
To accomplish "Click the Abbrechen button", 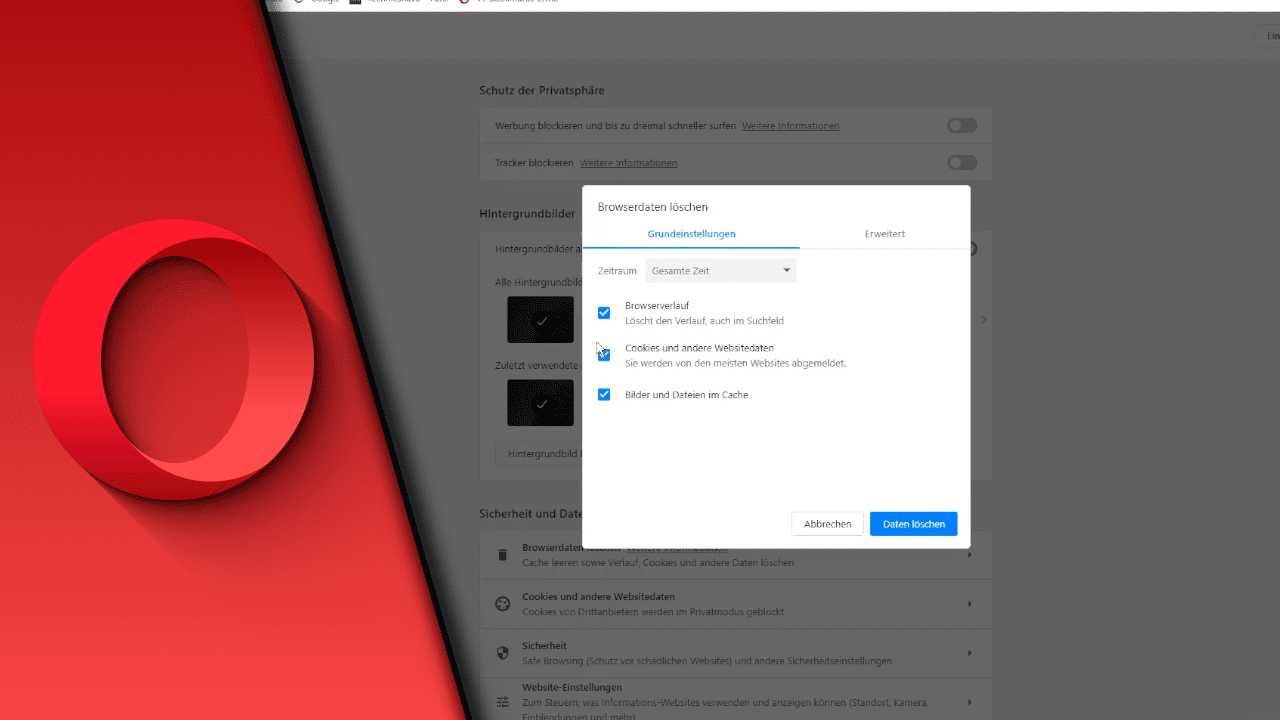I will 827,524.
